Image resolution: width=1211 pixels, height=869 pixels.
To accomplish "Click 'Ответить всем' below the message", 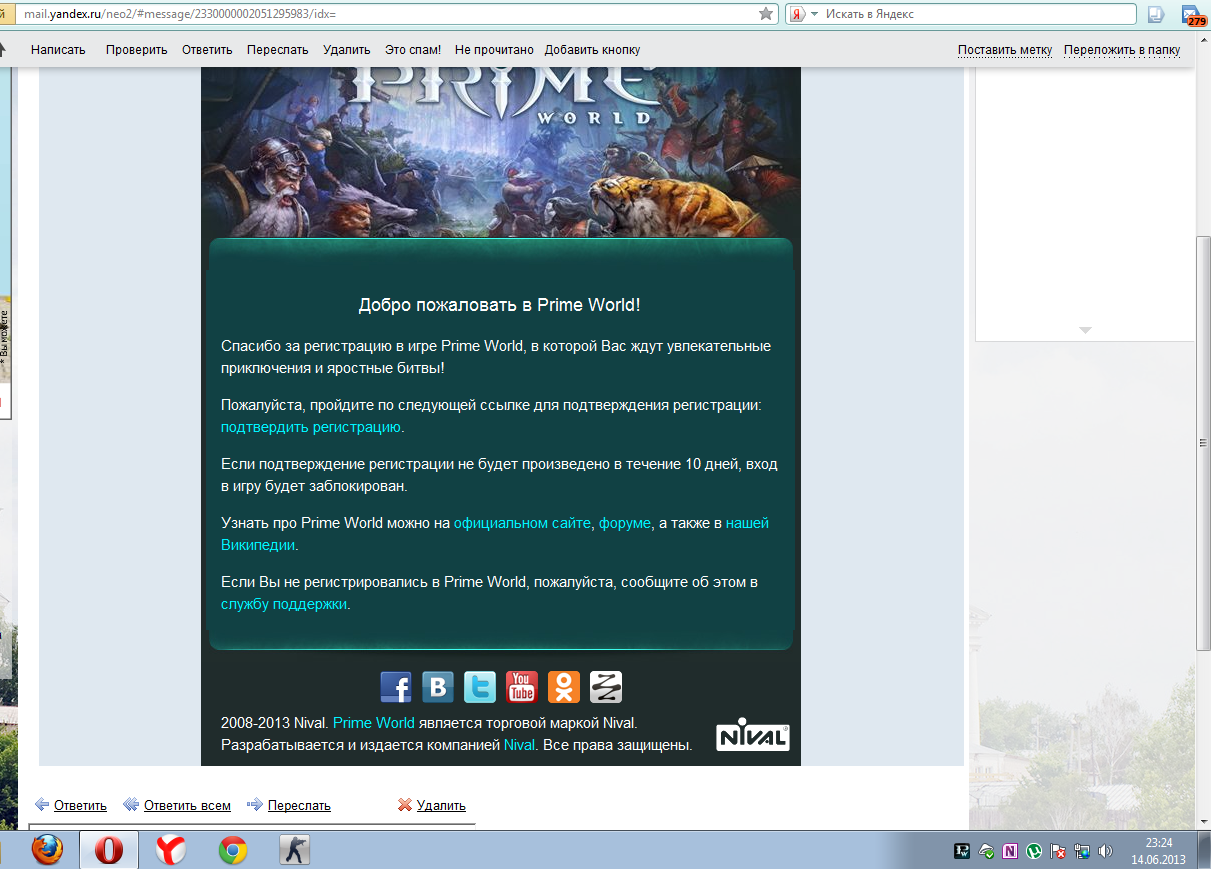I will point(187,805).
